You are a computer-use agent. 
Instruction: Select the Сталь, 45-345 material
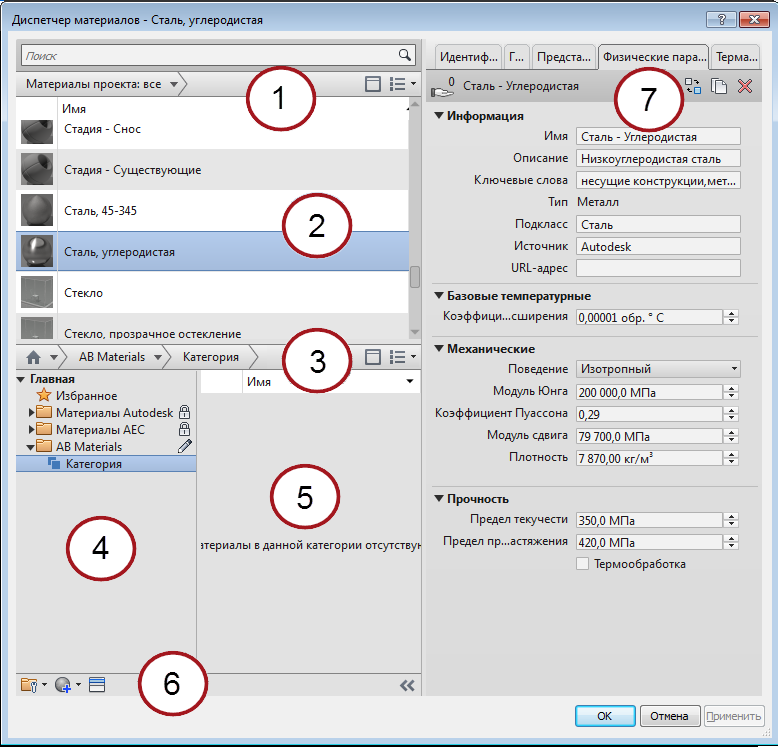click(212, 211)
